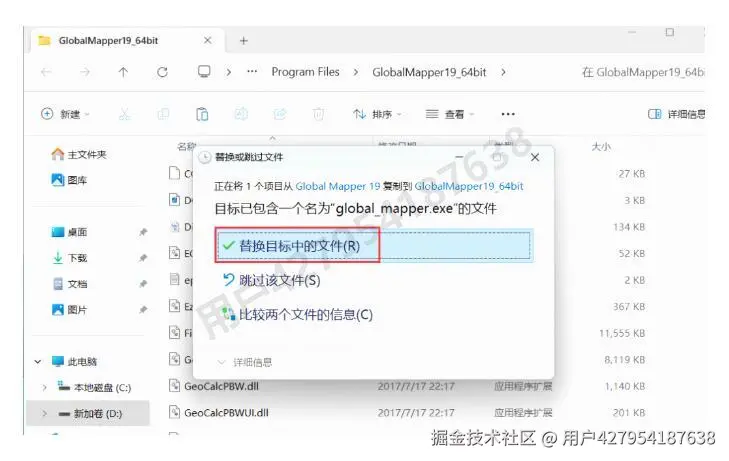The width and height of the screenshot is (729, 461).
Task: Choose 比较两个文件的信息(C) option
Action: click(298, 315)
